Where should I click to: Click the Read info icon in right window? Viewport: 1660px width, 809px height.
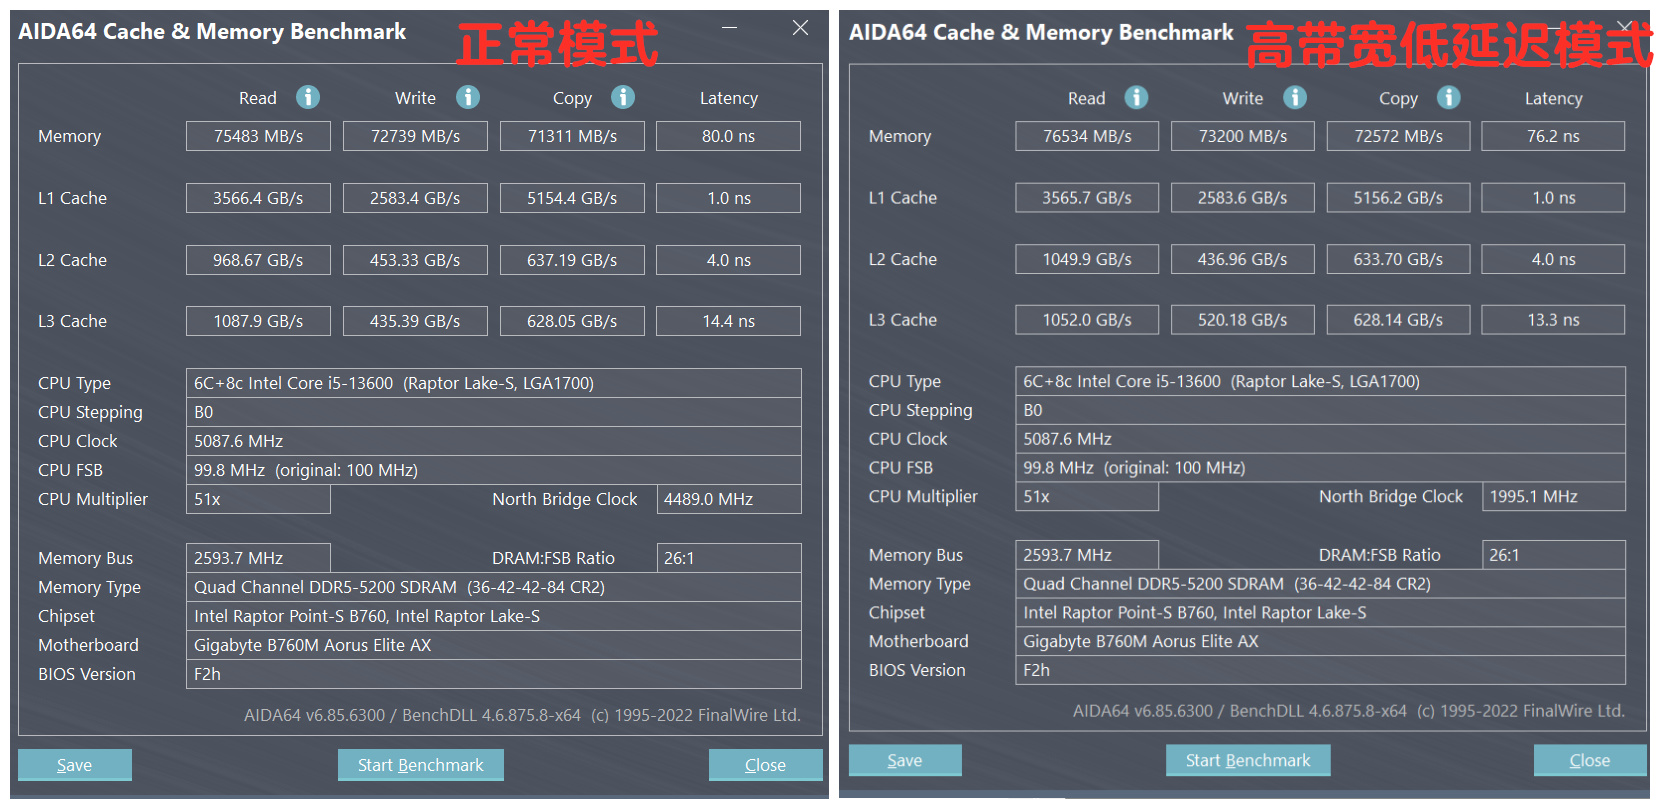point(1136,97)
